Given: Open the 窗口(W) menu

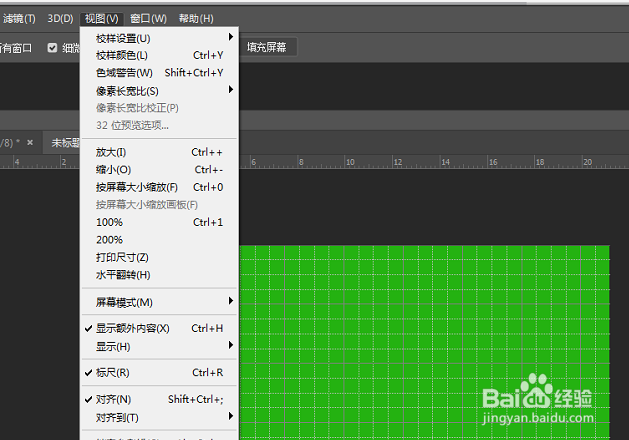Looking at the screenshot, I should [148, 18].
